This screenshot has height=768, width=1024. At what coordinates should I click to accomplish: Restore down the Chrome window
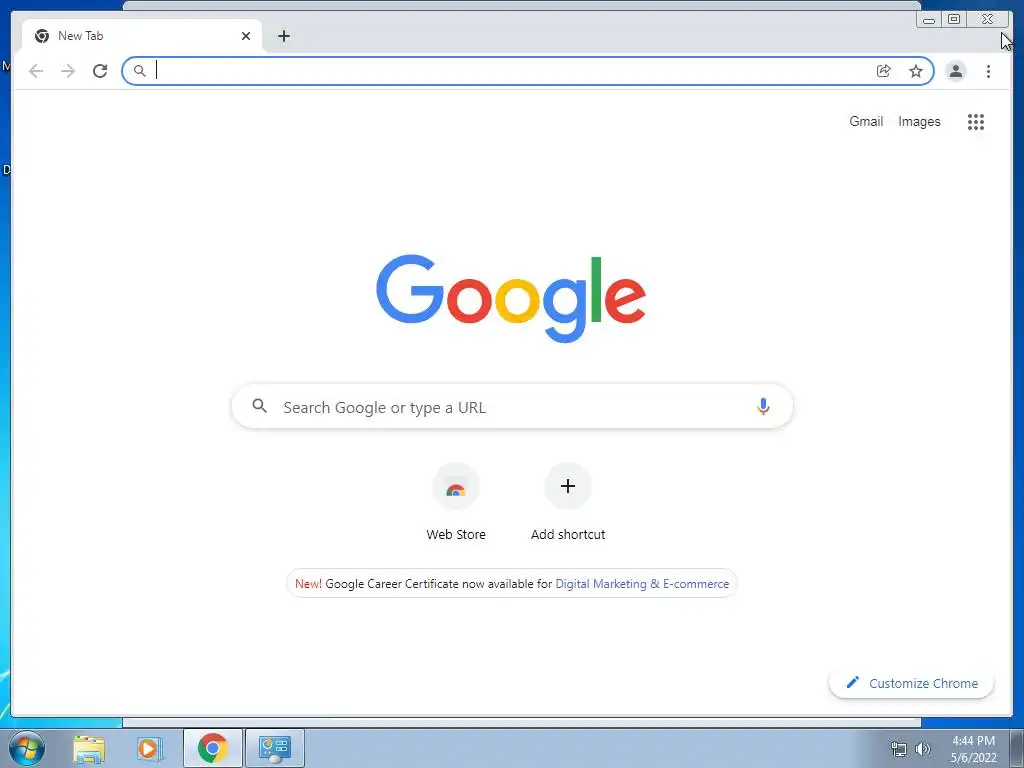(954, 20)
